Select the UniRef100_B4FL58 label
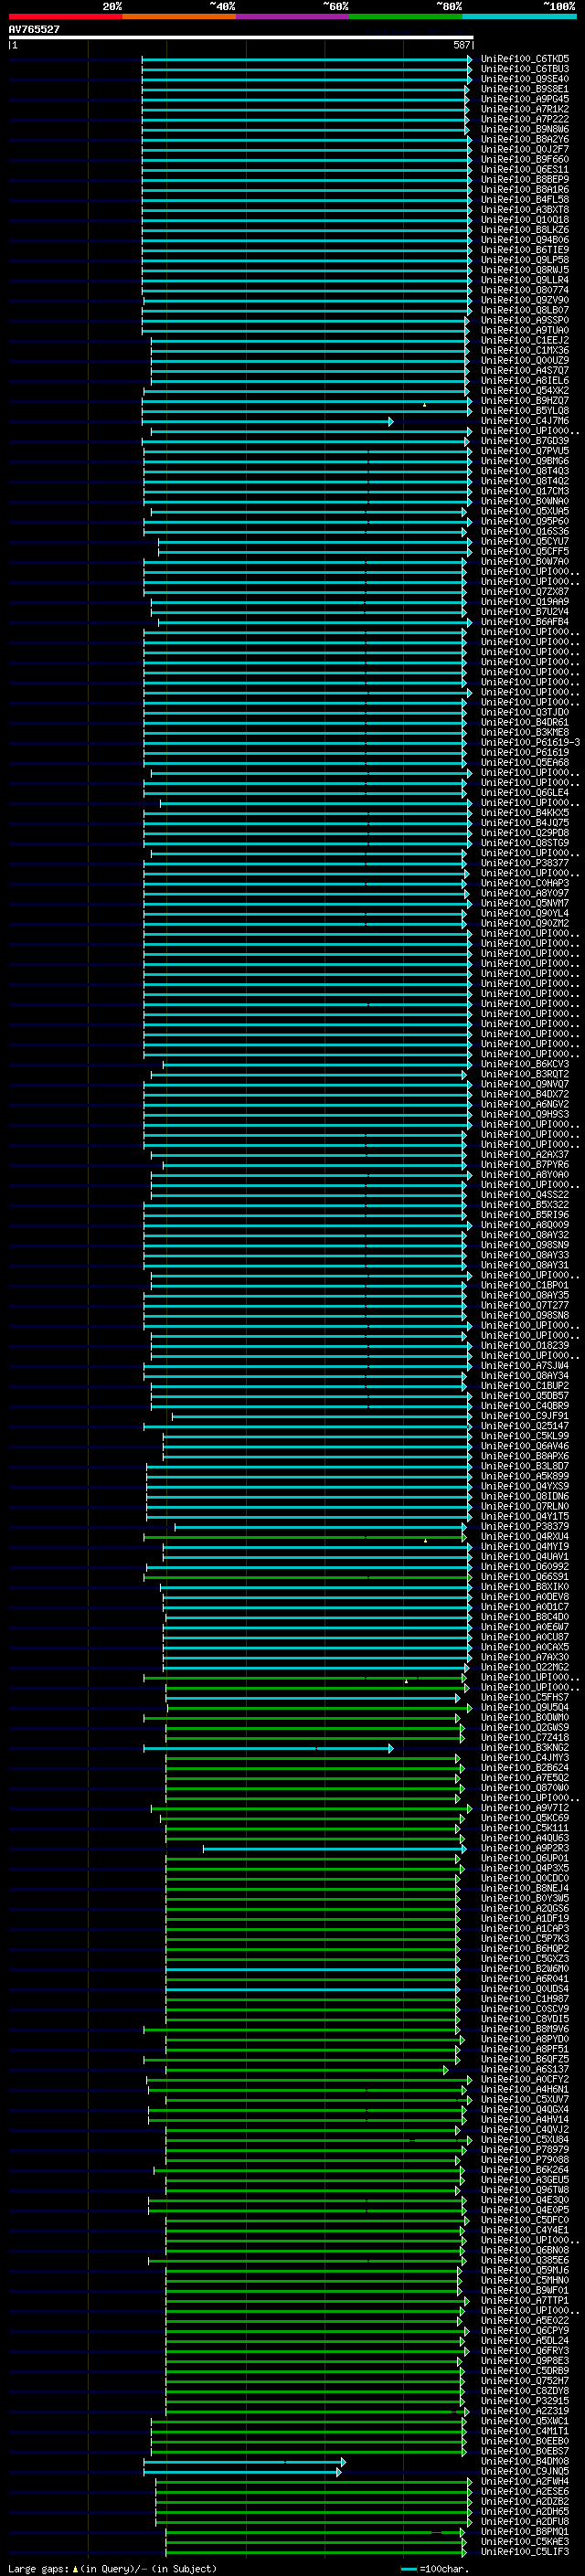This screenshot has height=2576, width=585. [525, 200]
